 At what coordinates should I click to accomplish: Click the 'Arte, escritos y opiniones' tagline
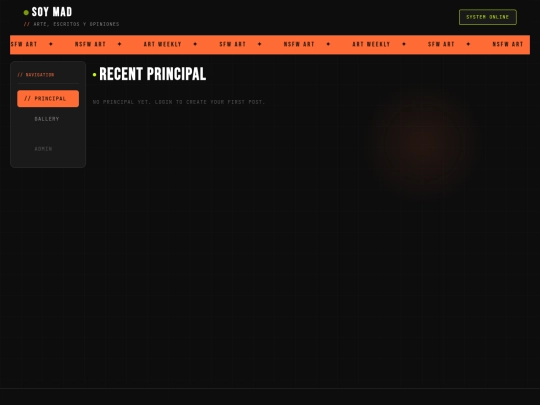(x=76, y=24)
